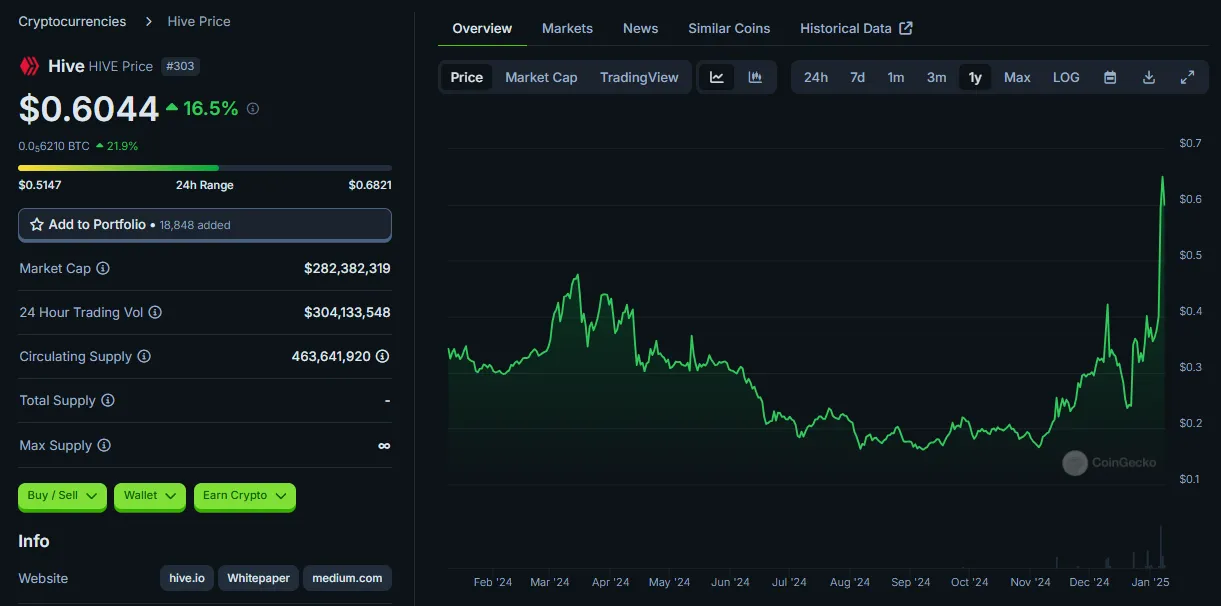Switch chart to Market Cap mode
This screenshot has height=606, width=1221.
[541, 77]
